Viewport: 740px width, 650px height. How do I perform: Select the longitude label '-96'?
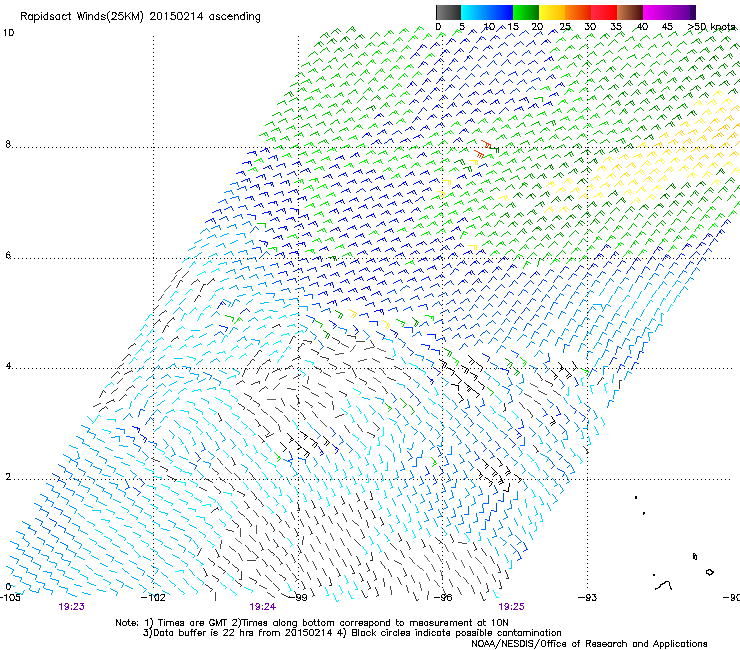443,598
